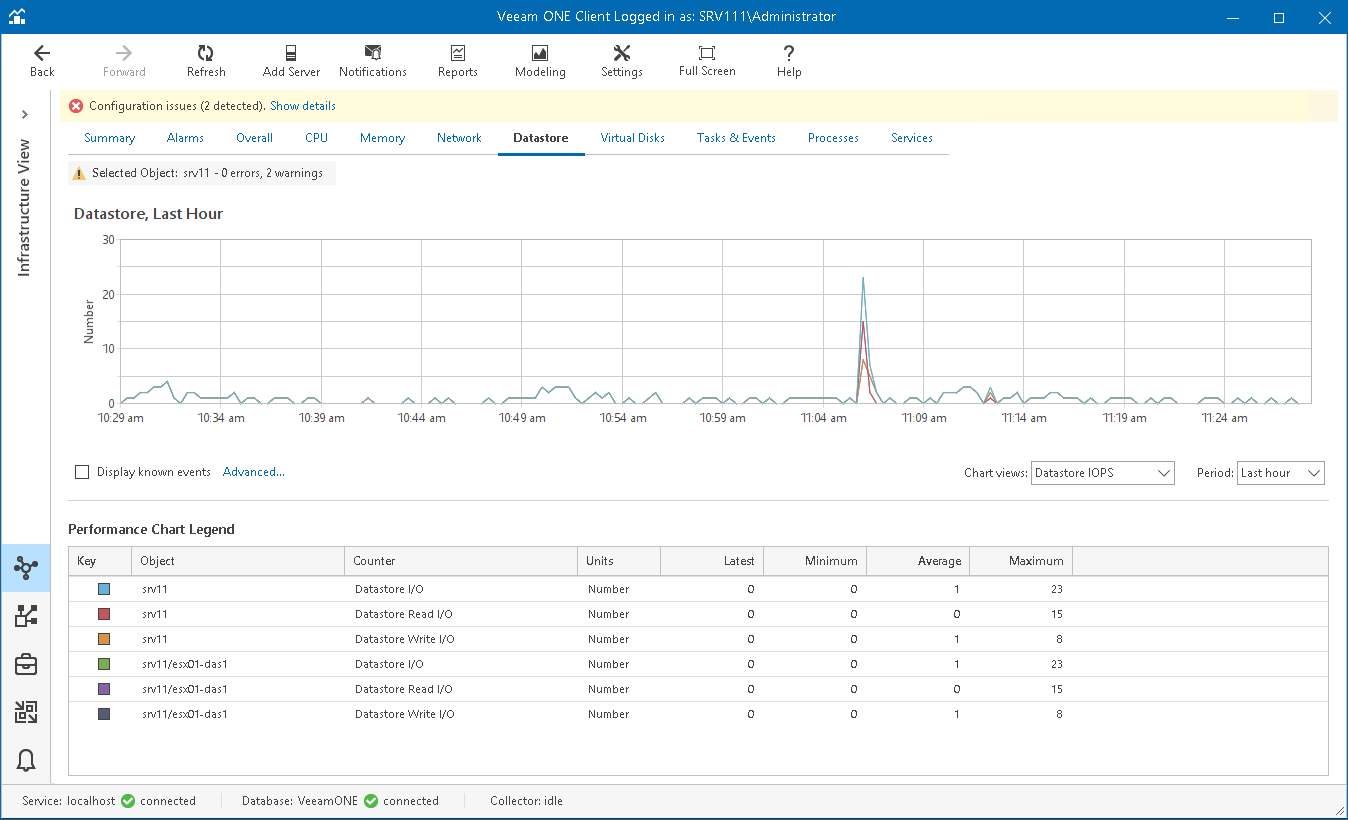
Task: Open Business View sidebar icon
Action: [x=26, y=616]
